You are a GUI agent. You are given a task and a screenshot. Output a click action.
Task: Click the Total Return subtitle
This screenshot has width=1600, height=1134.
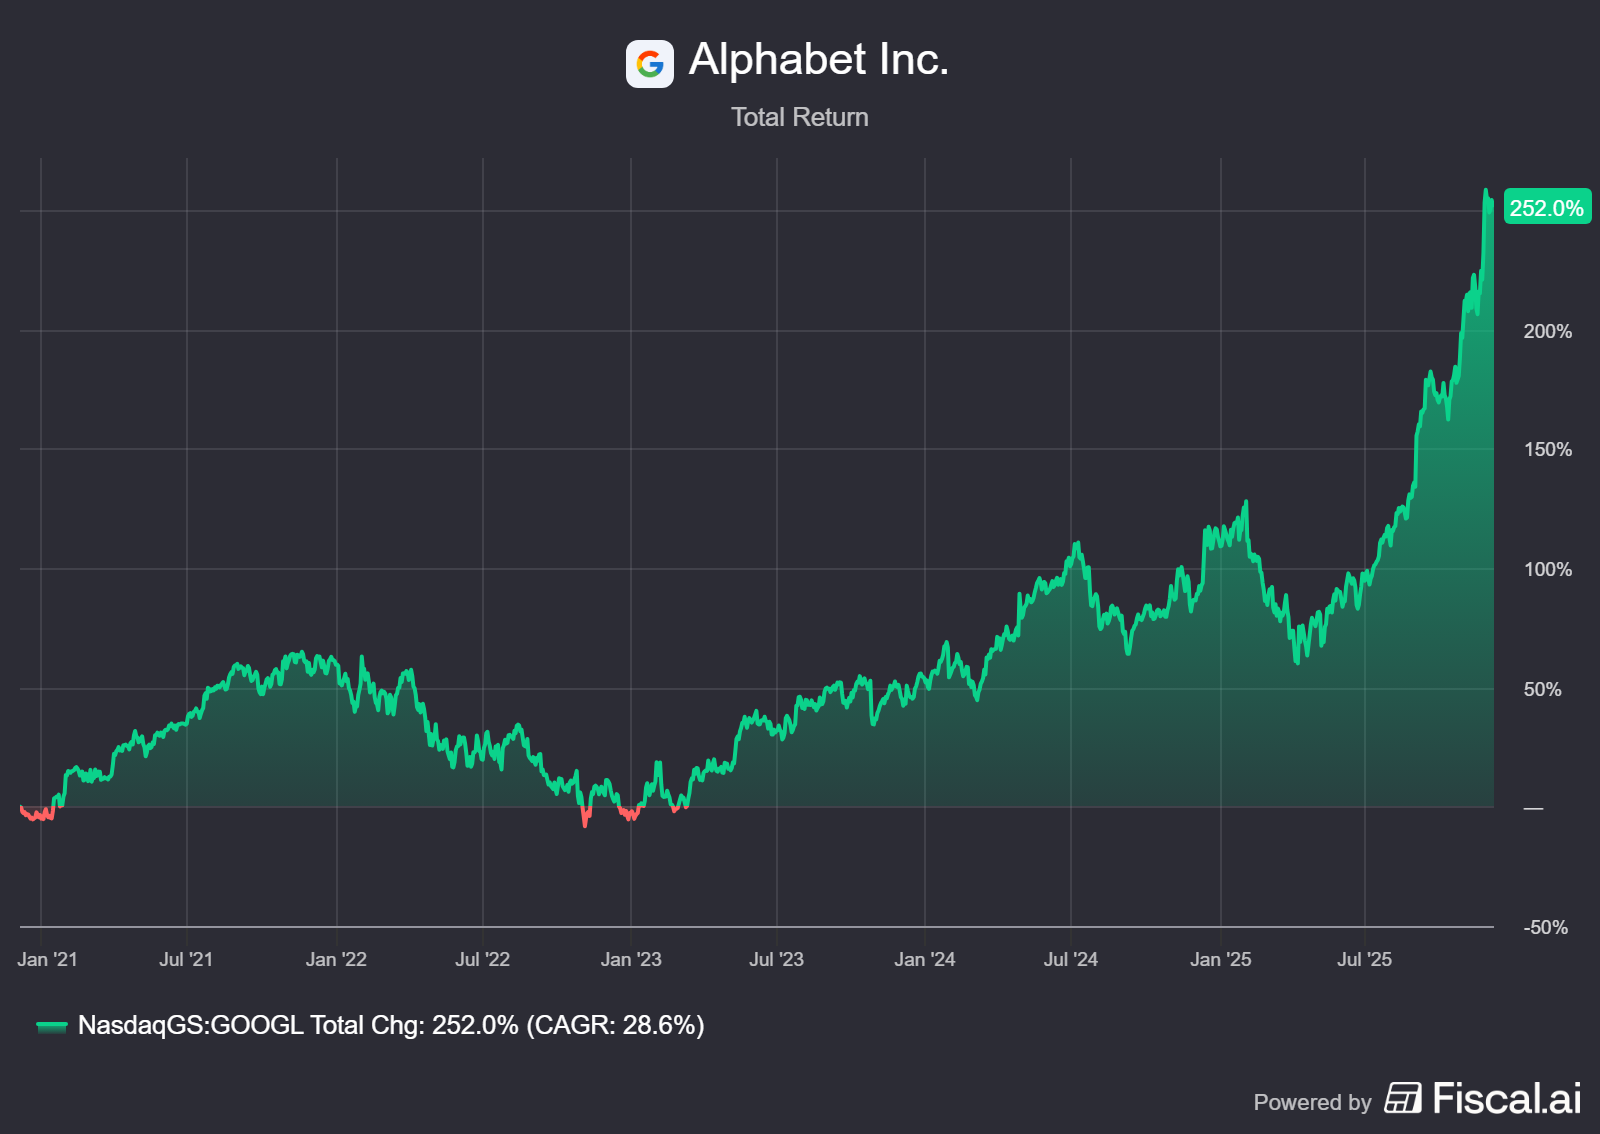799,117
